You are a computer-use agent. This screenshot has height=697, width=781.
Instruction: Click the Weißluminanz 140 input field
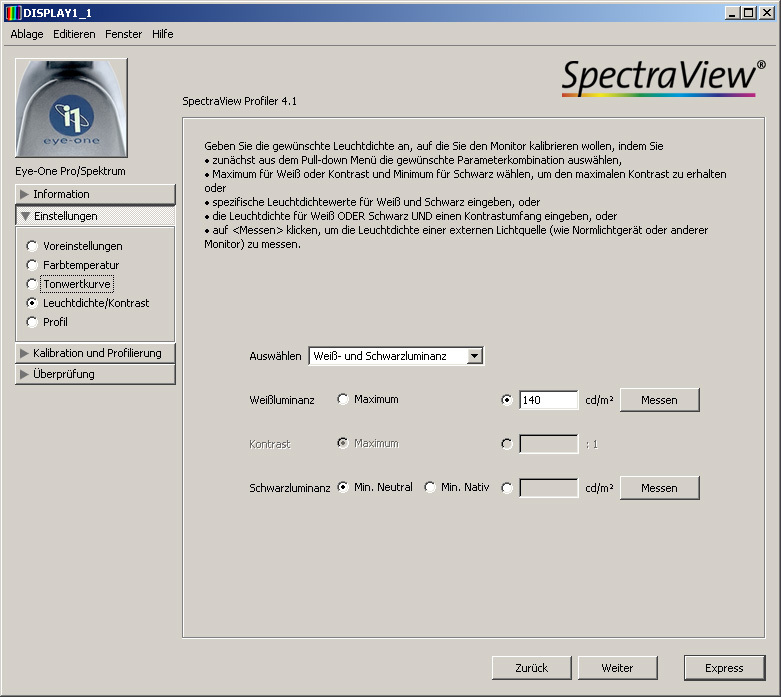(x=548, y=400)
